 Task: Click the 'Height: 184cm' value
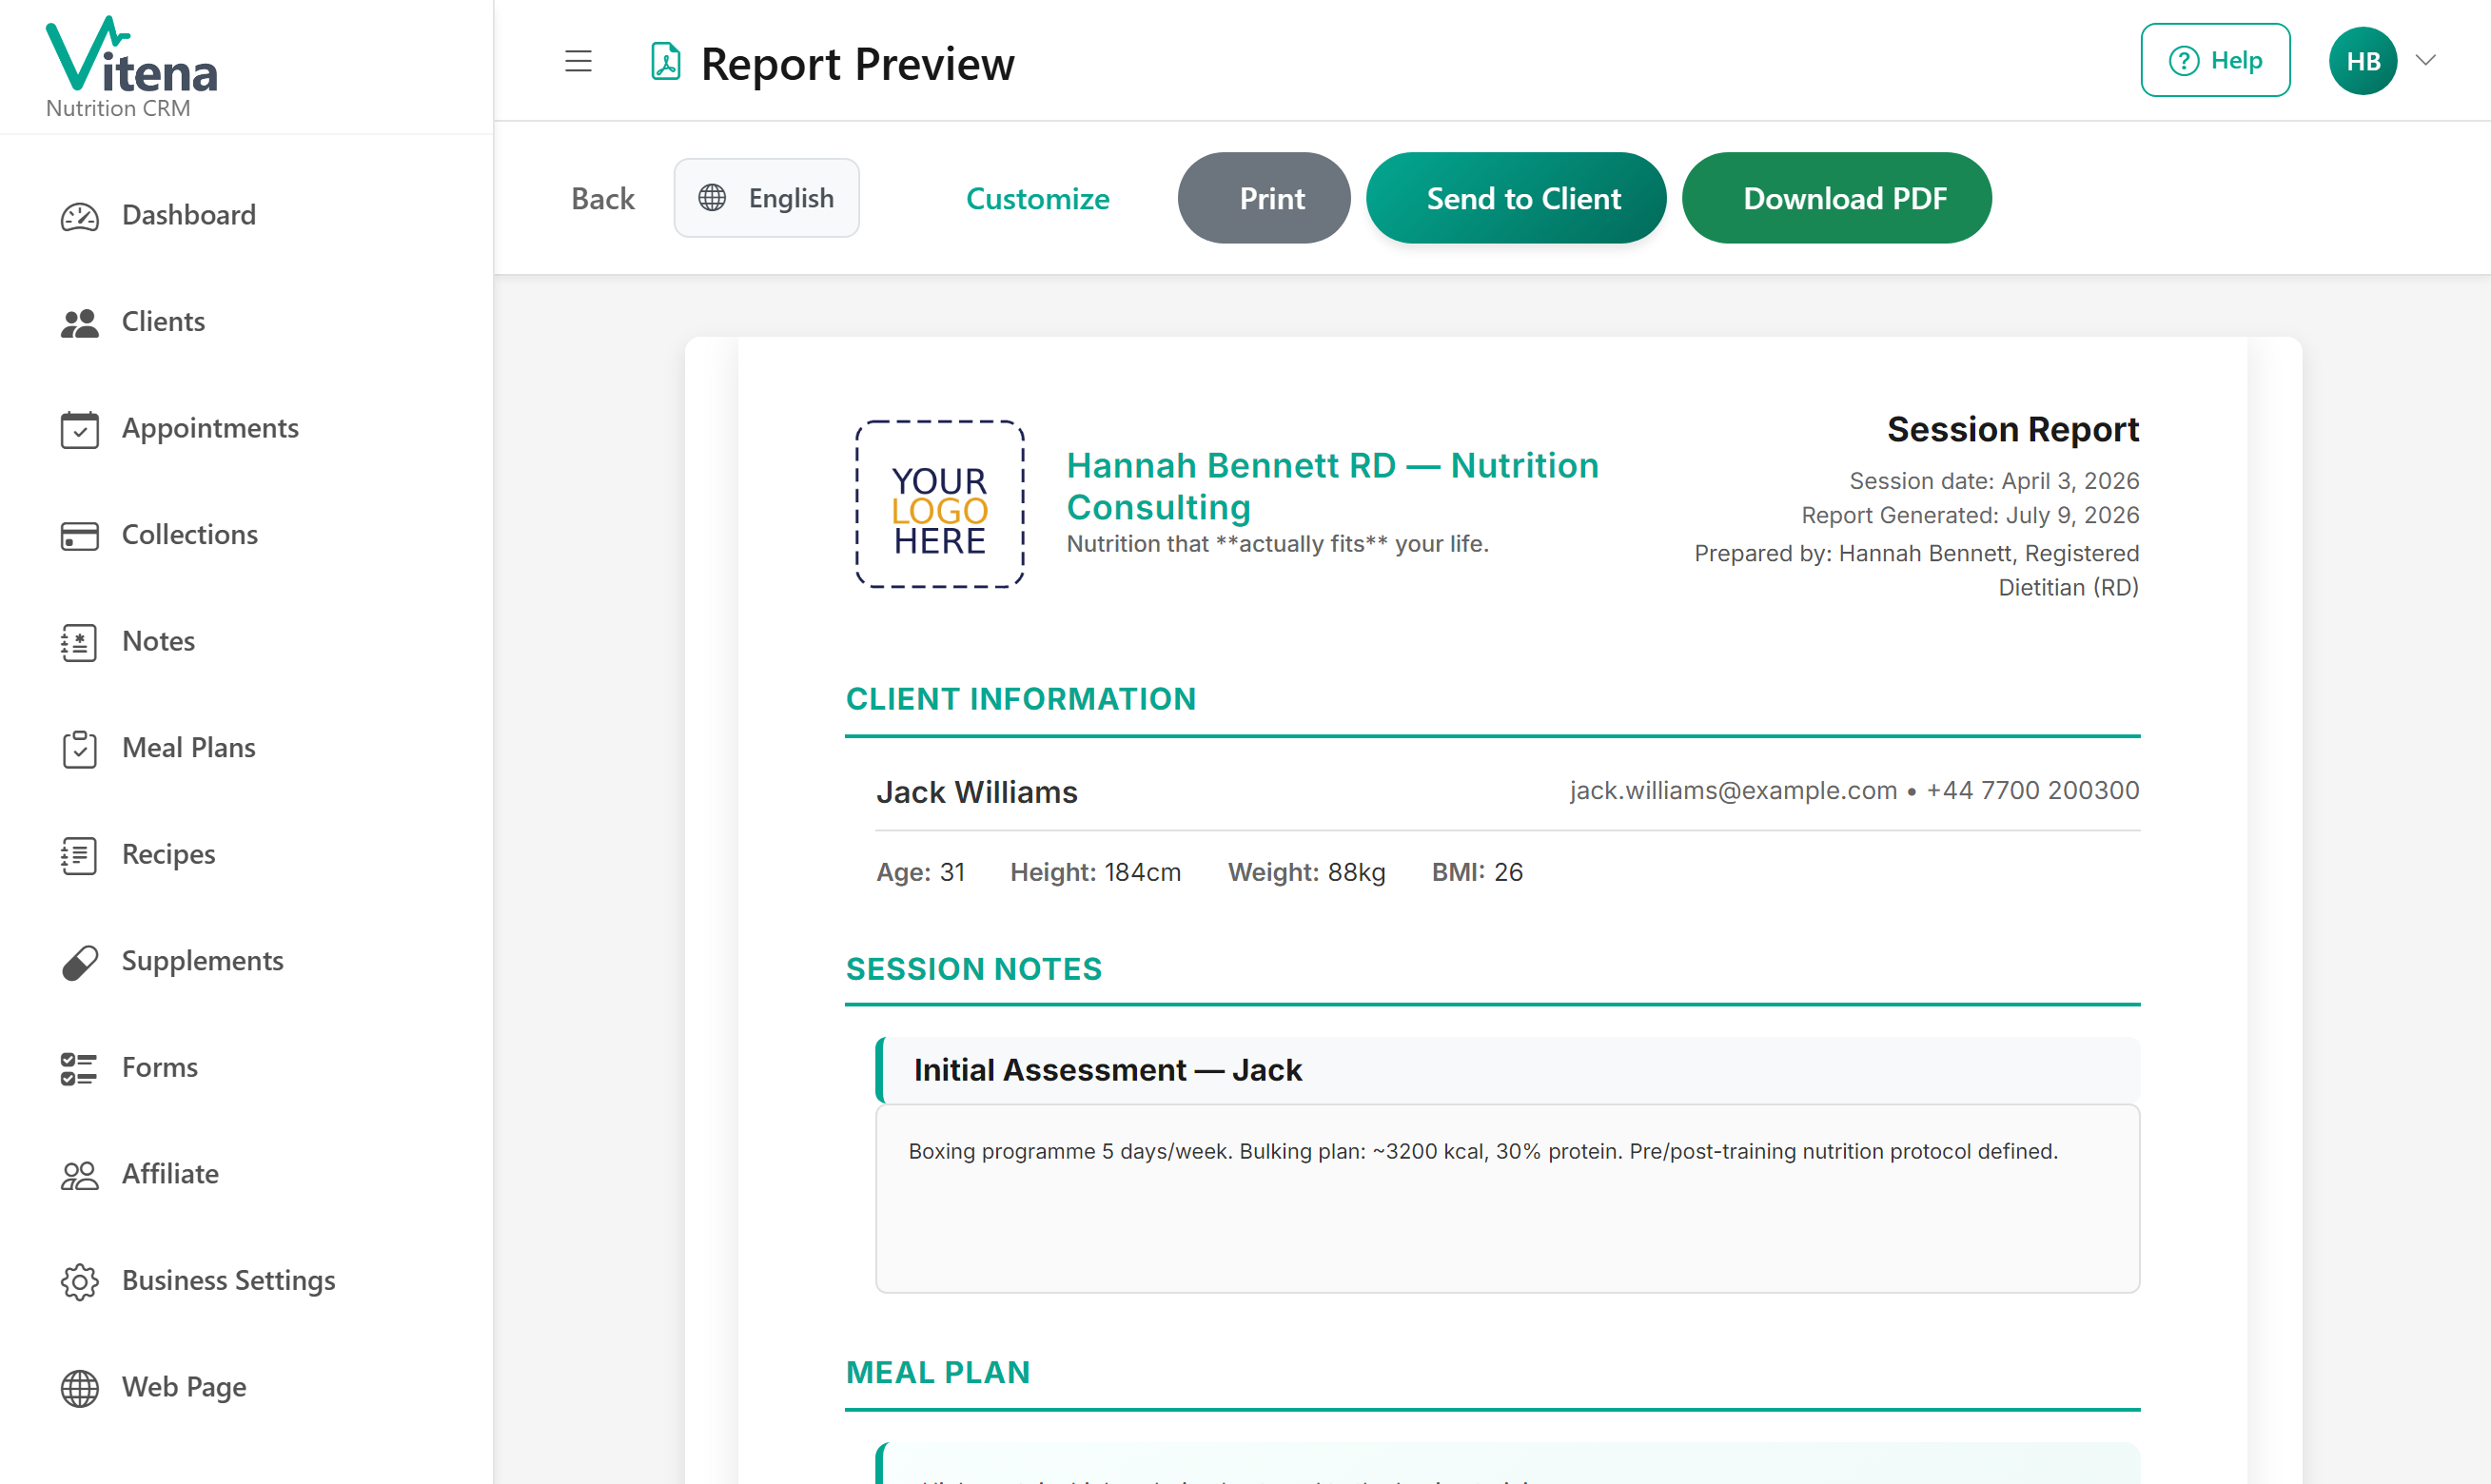pyautogui.click(x=1095, y=872)
